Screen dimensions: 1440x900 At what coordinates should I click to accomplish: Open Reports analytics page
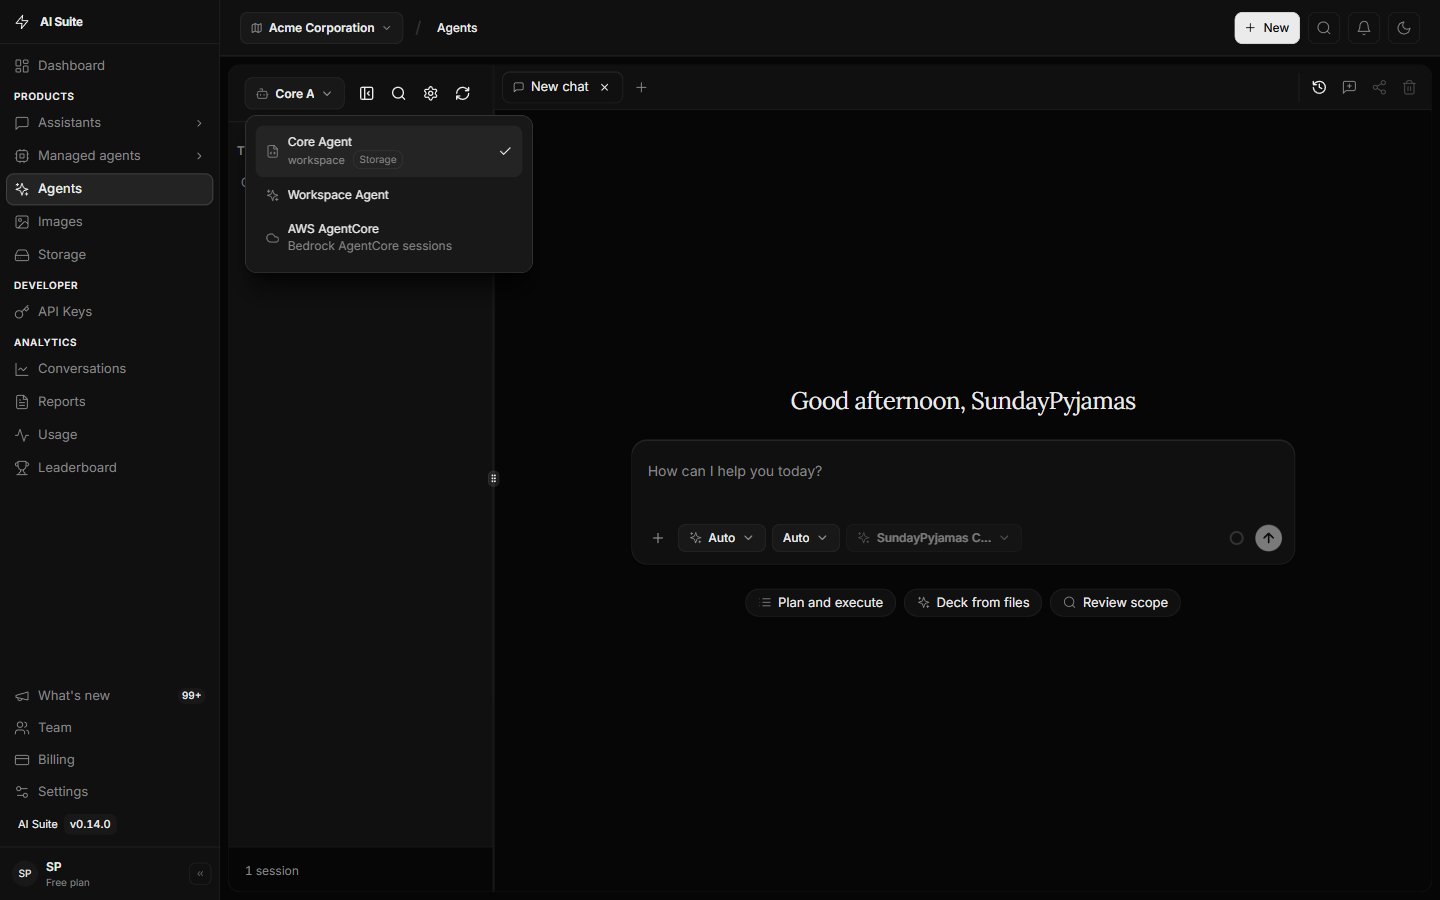pyautogui.click(x=110, y=402)
